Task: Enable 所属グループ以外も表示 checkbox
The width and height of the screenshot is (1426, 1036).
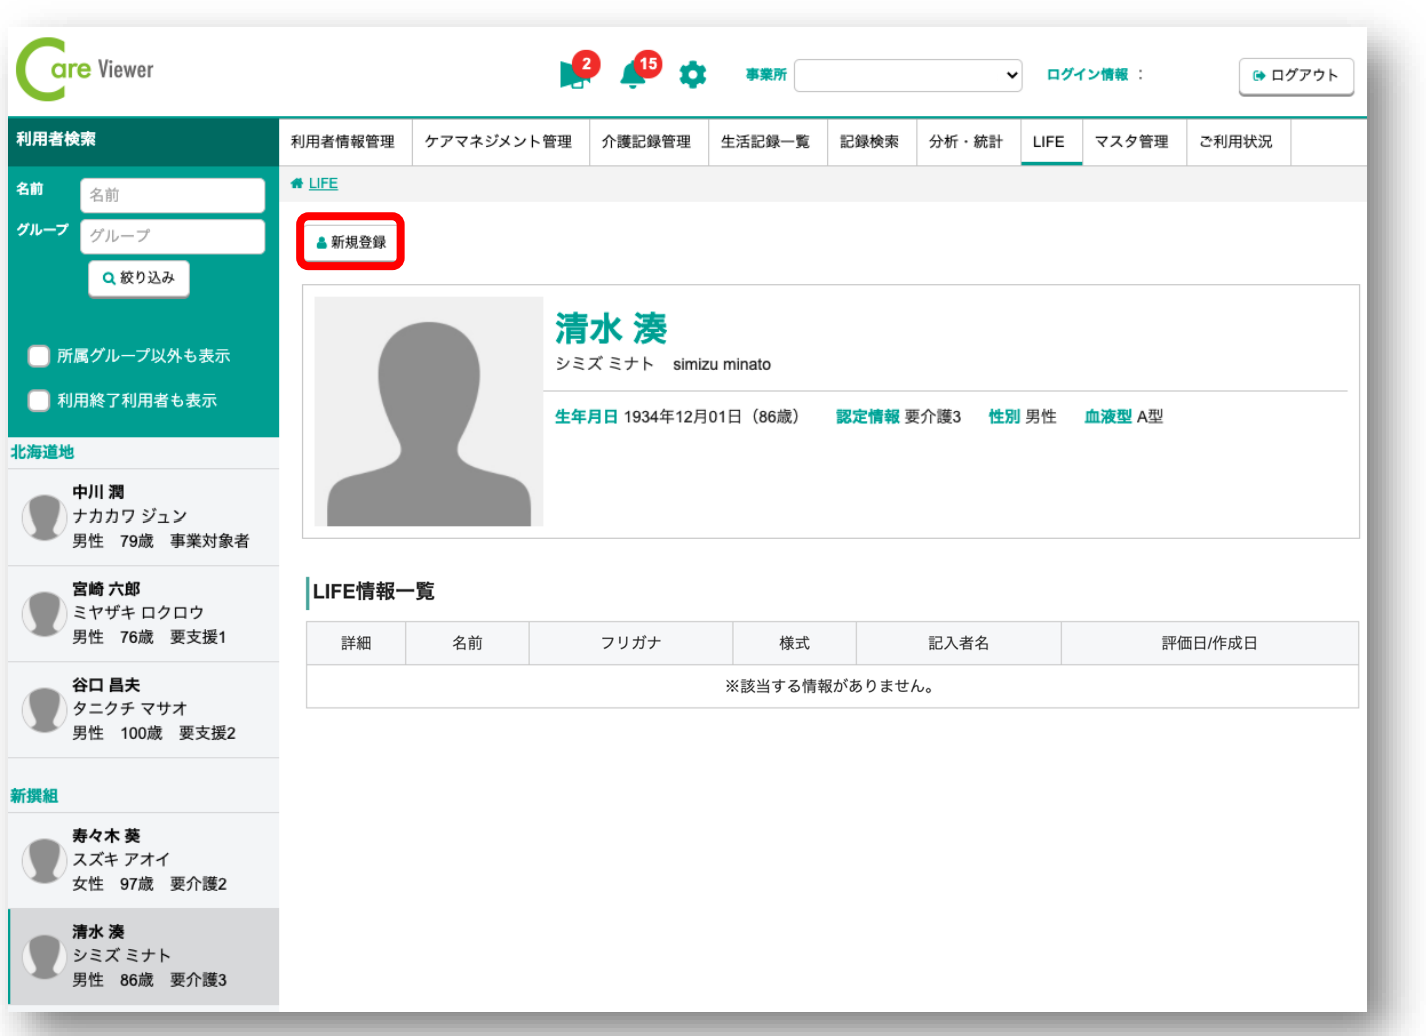Action: pos(39,356)
